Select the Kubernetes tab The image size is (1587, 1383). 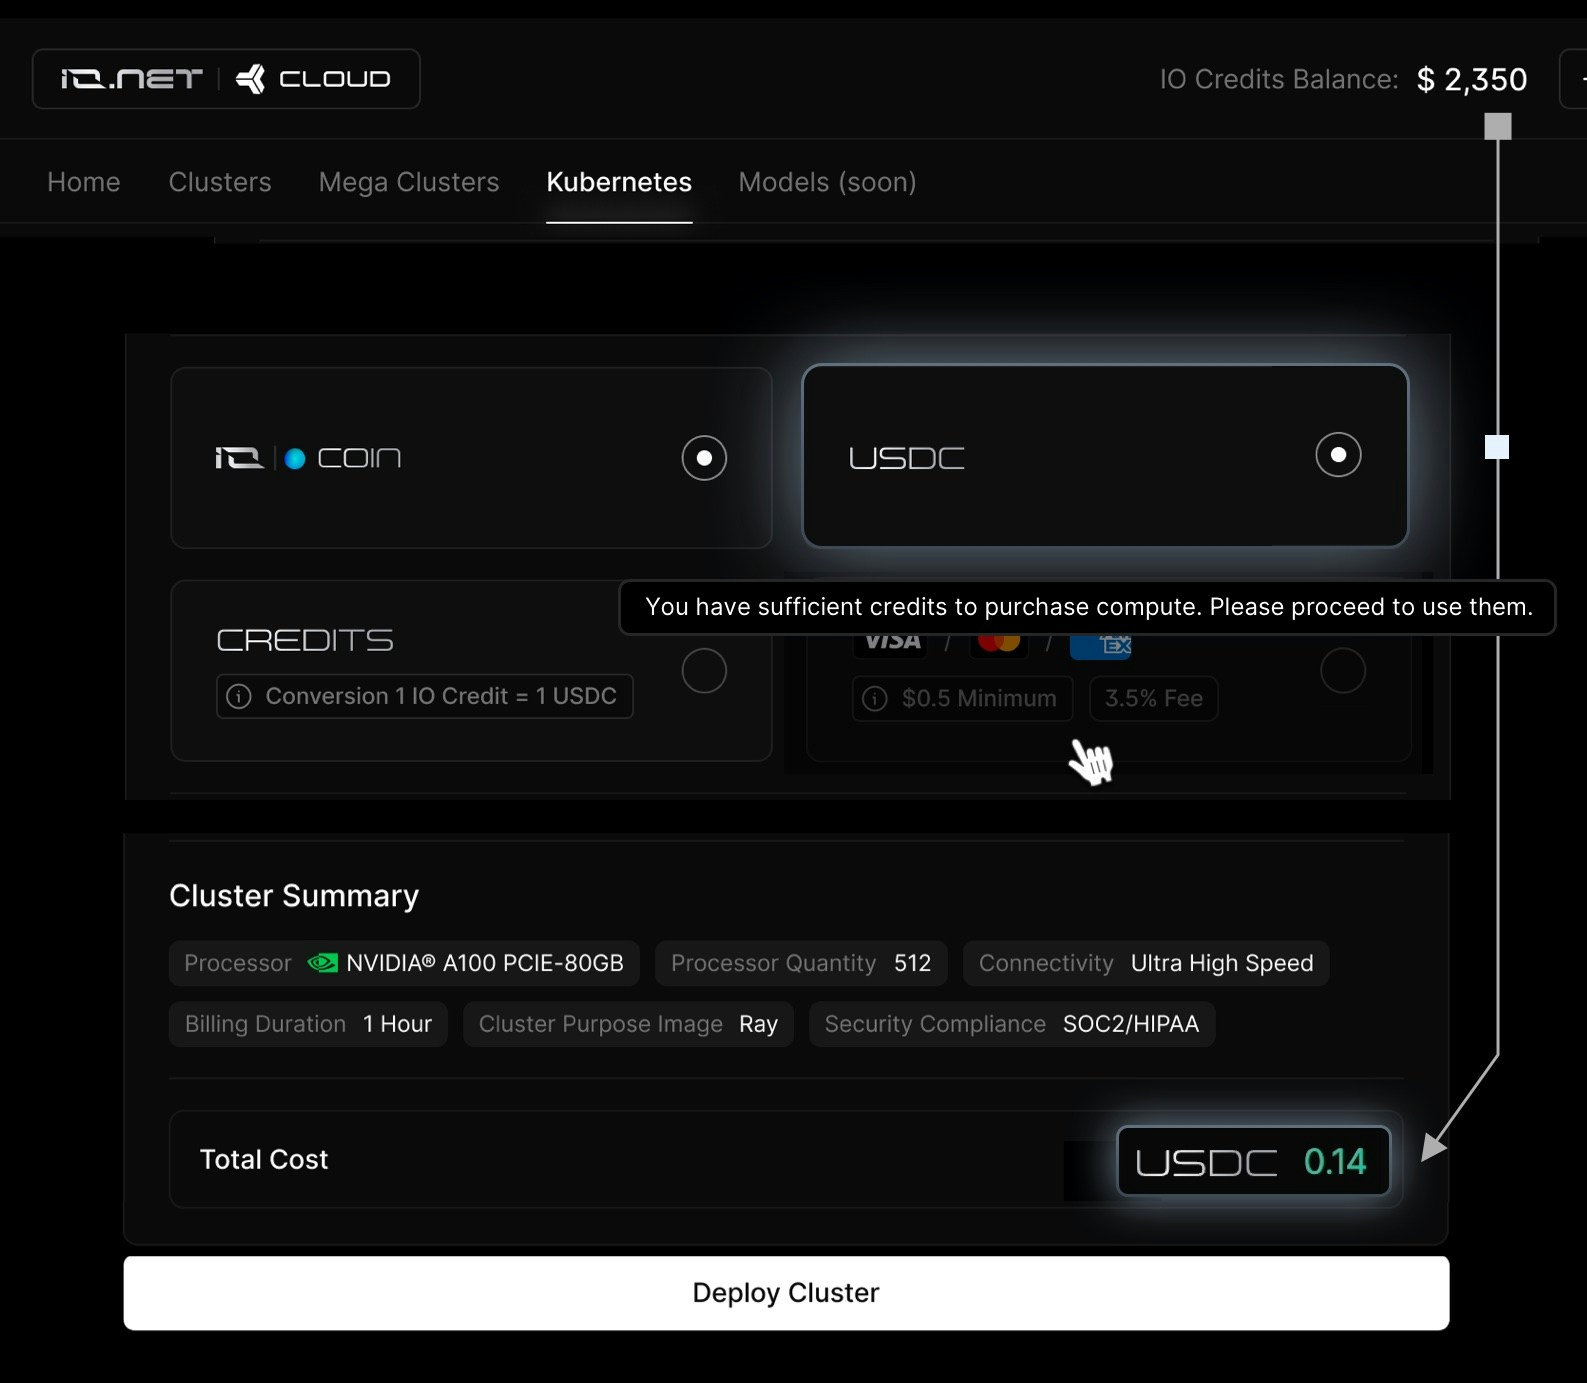619,182
